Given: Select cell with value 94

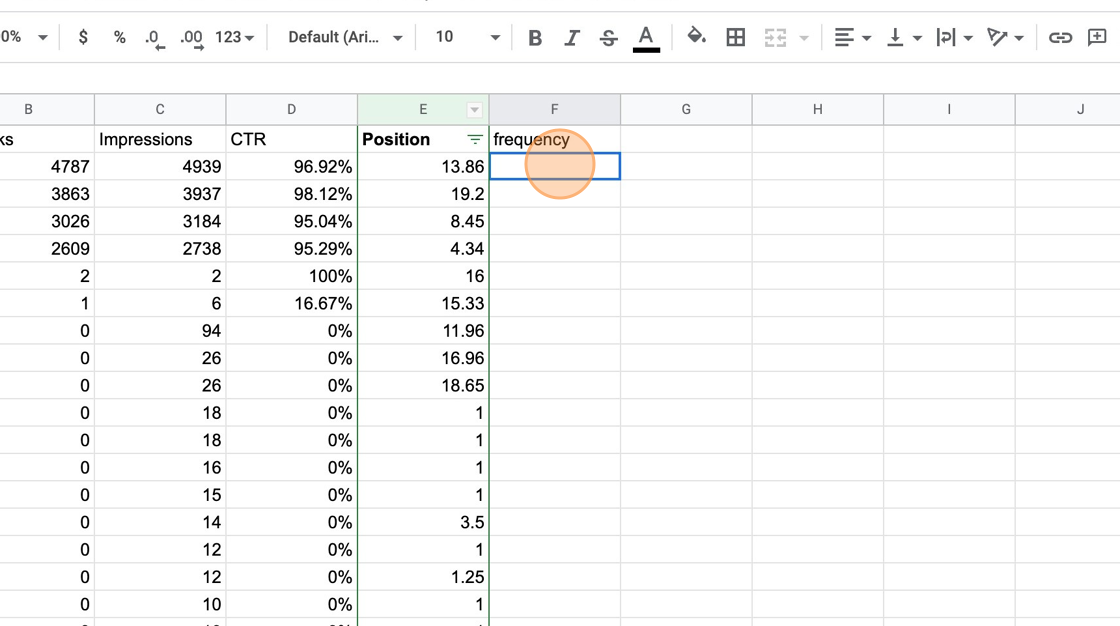Looking at the screenshot, I should pyautogui.click(x=160, y=331).
